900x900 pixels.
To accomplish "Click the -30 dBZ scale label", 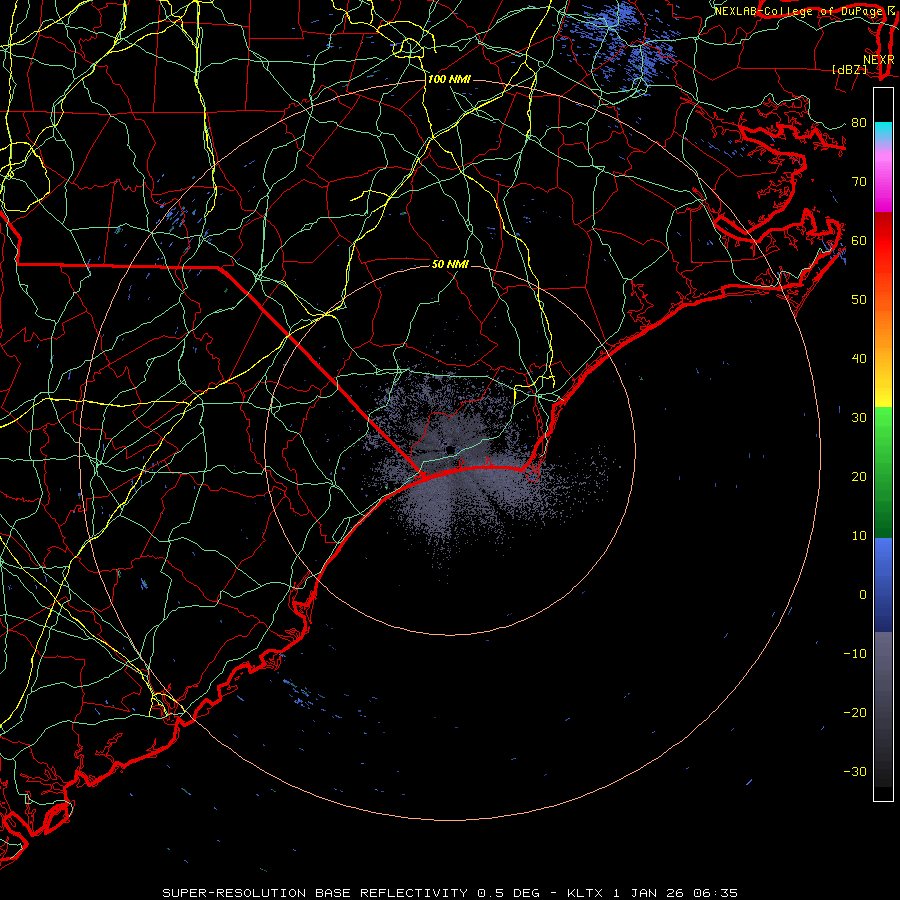I will (x=855, y=771).
